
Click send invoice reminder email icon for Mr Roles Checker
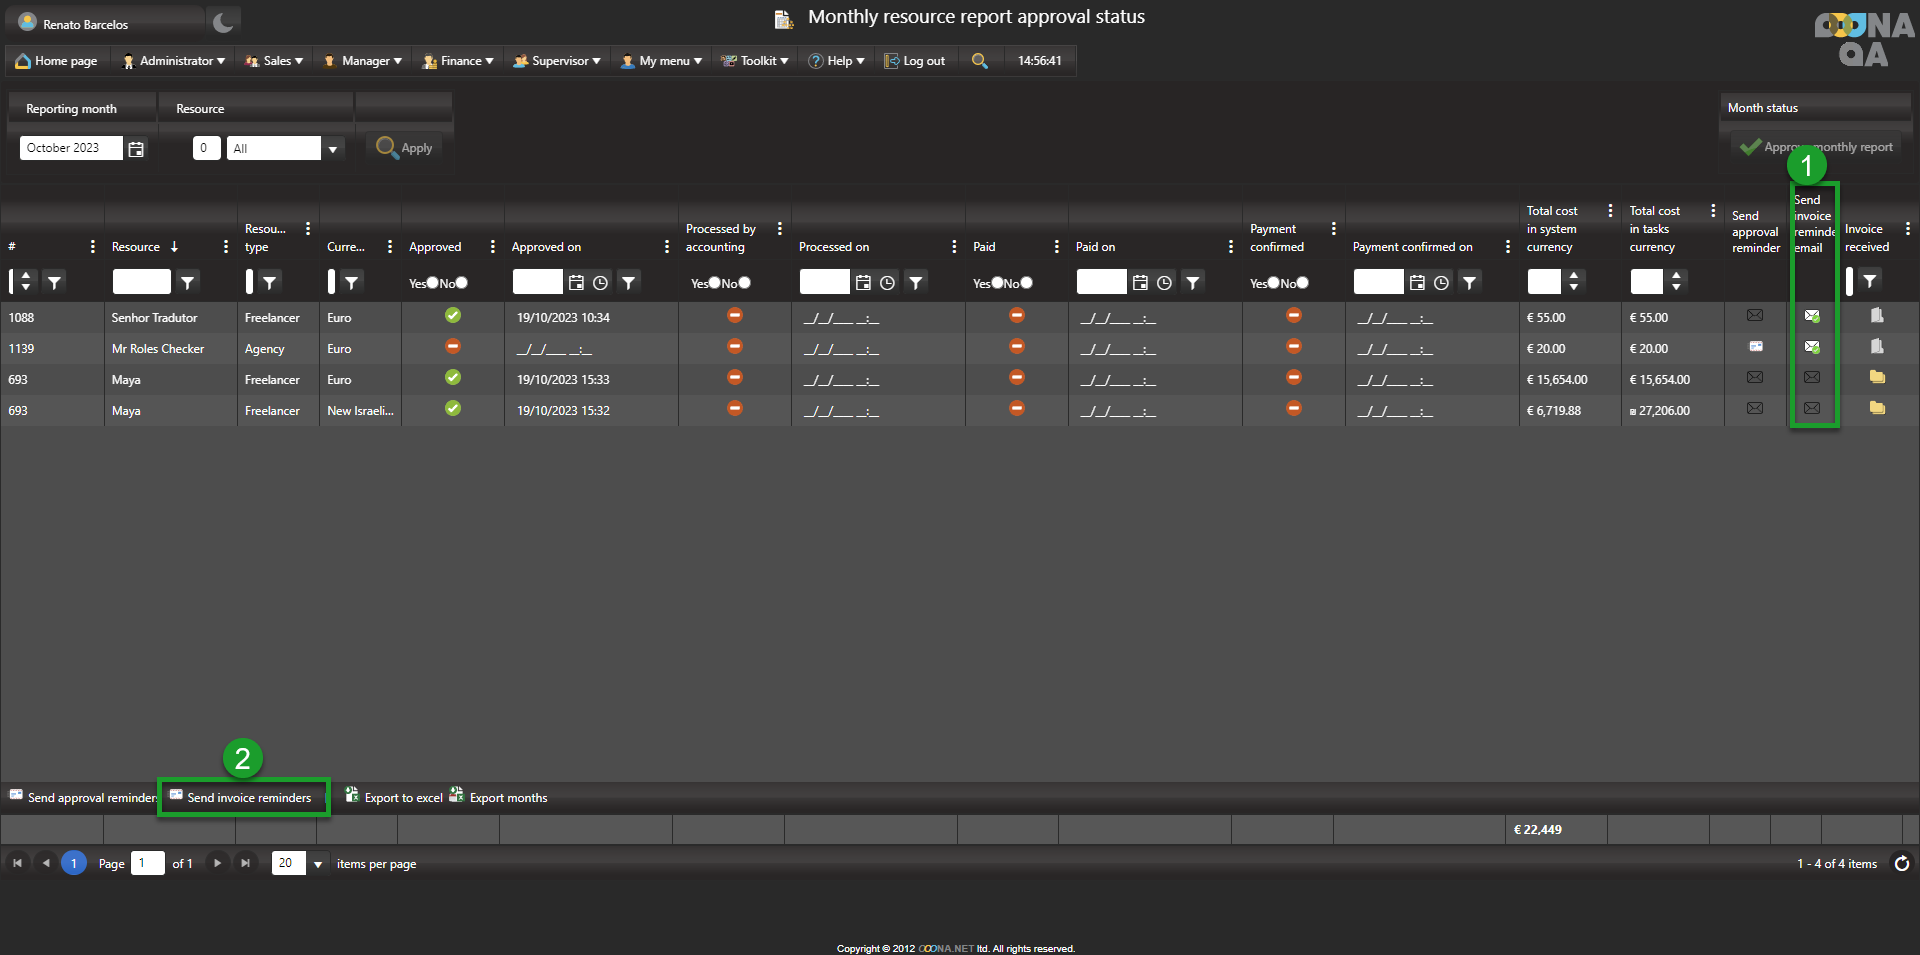click(1811, 347)
